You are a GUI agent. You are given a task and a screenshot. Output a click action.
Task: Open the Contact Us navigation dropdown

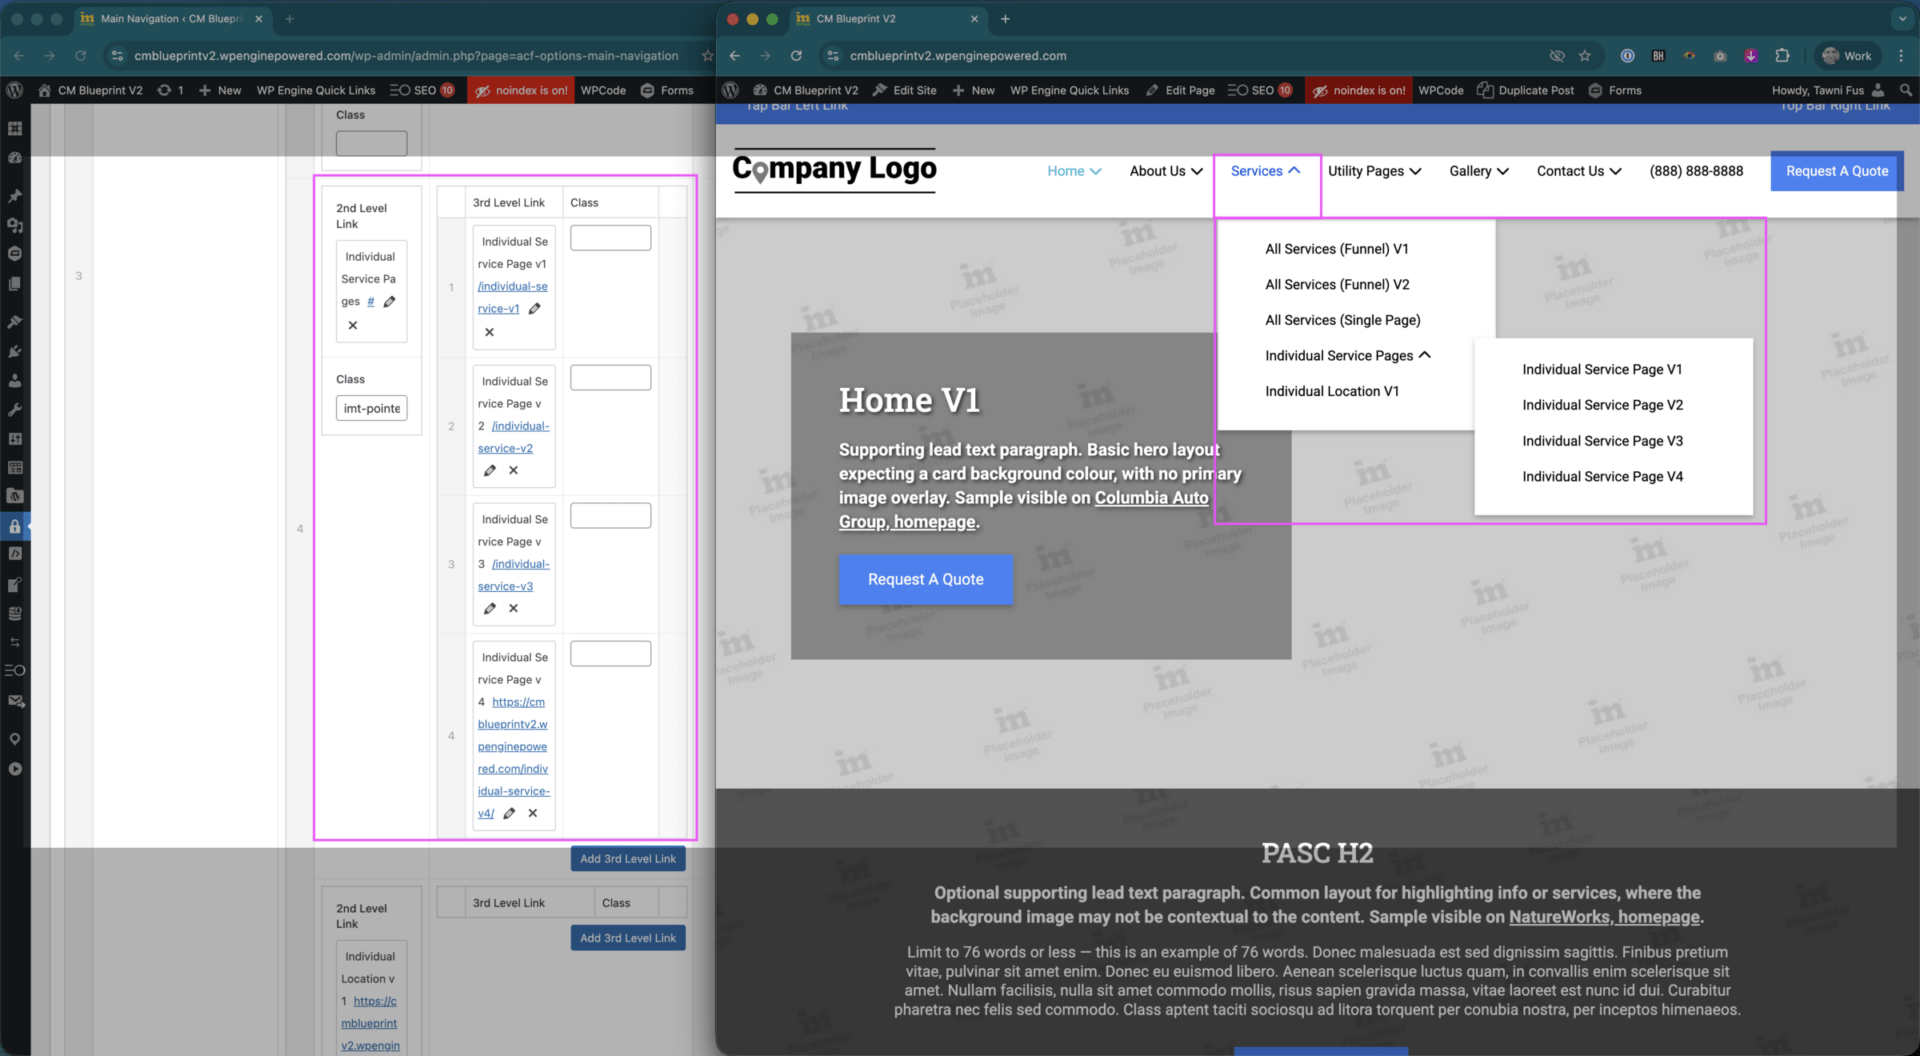pyautogui.click(x=1578, y=171)
